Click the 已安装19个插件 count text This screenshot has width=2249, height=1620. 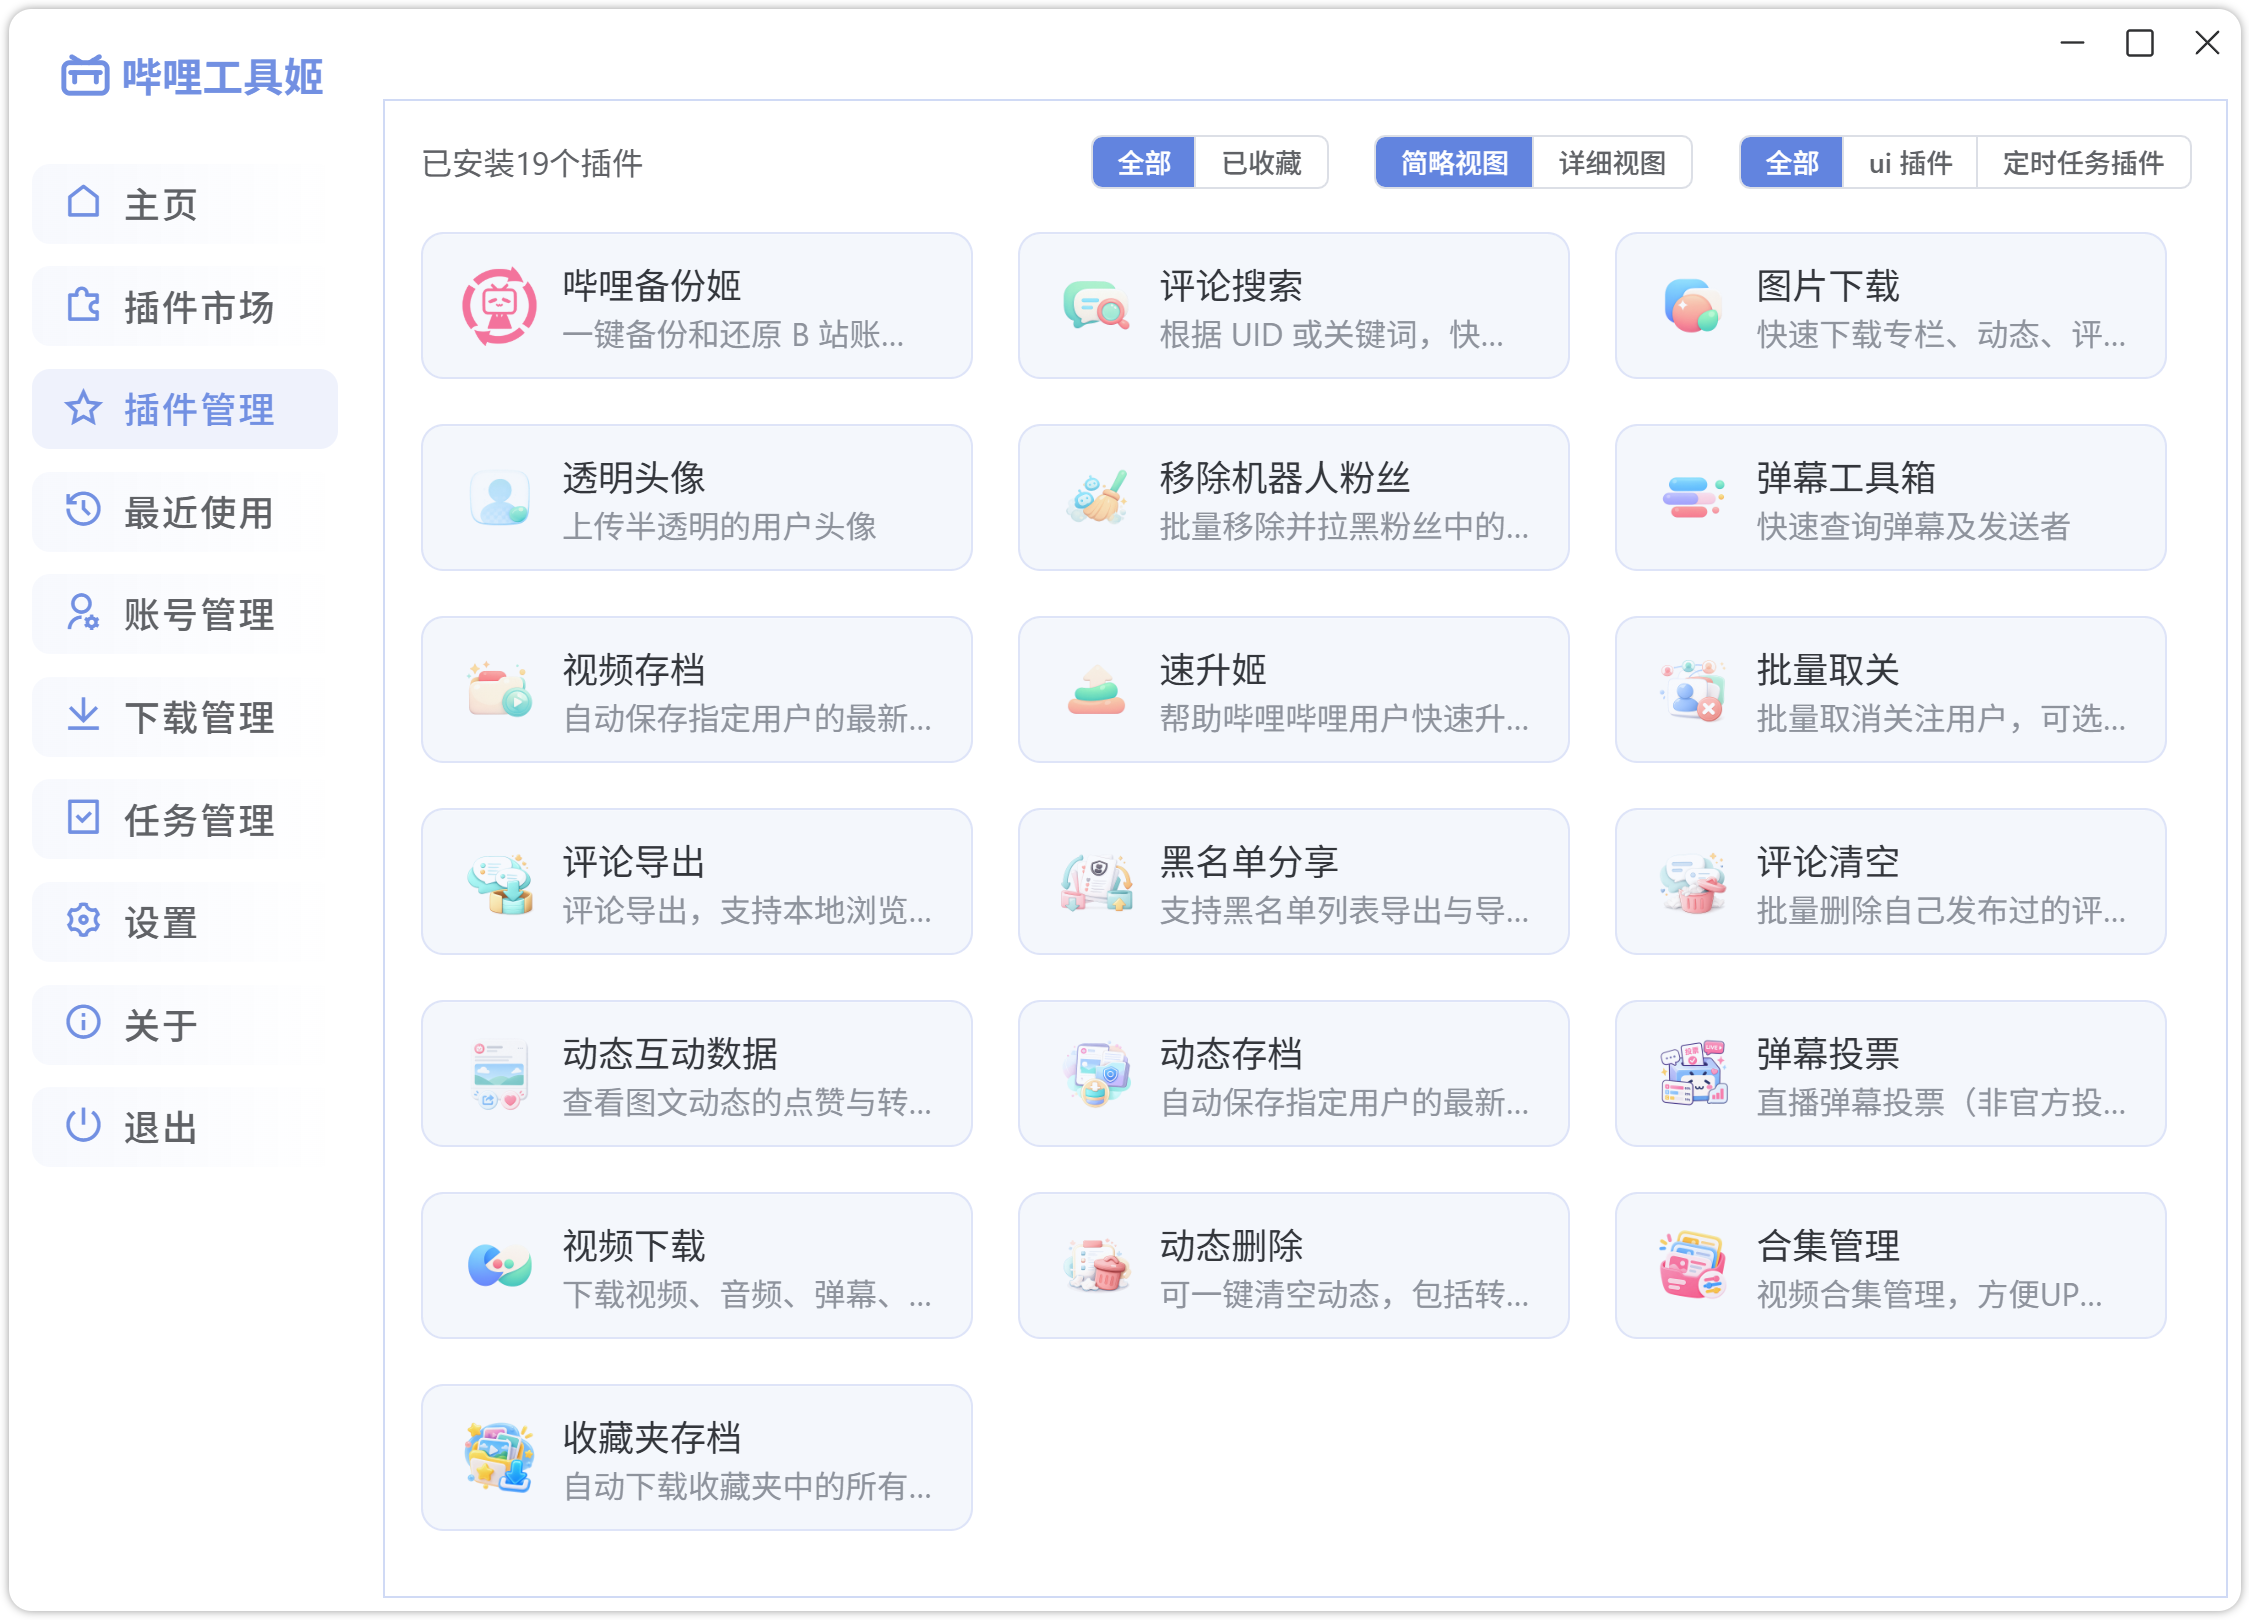point(532,163)
